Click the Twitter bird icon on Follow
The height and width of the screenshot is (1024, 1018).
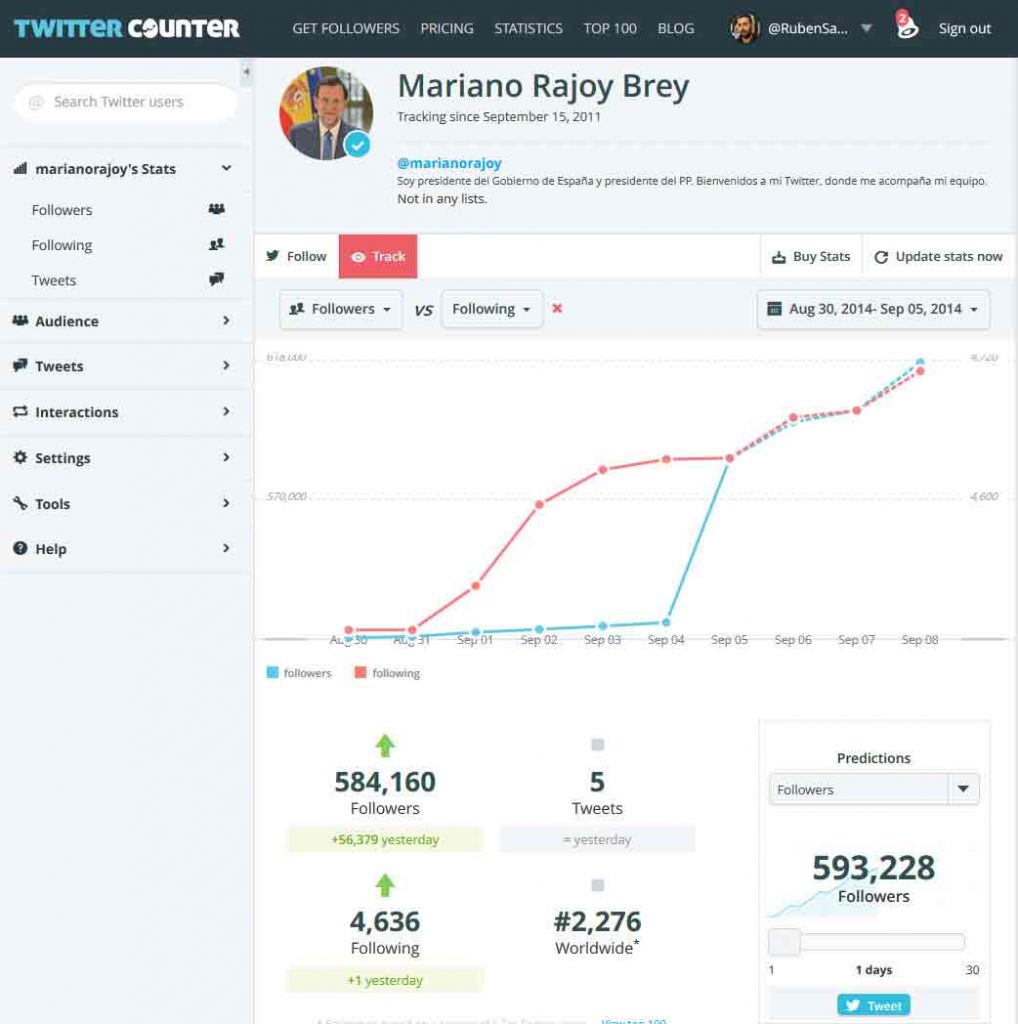[272, 256]
